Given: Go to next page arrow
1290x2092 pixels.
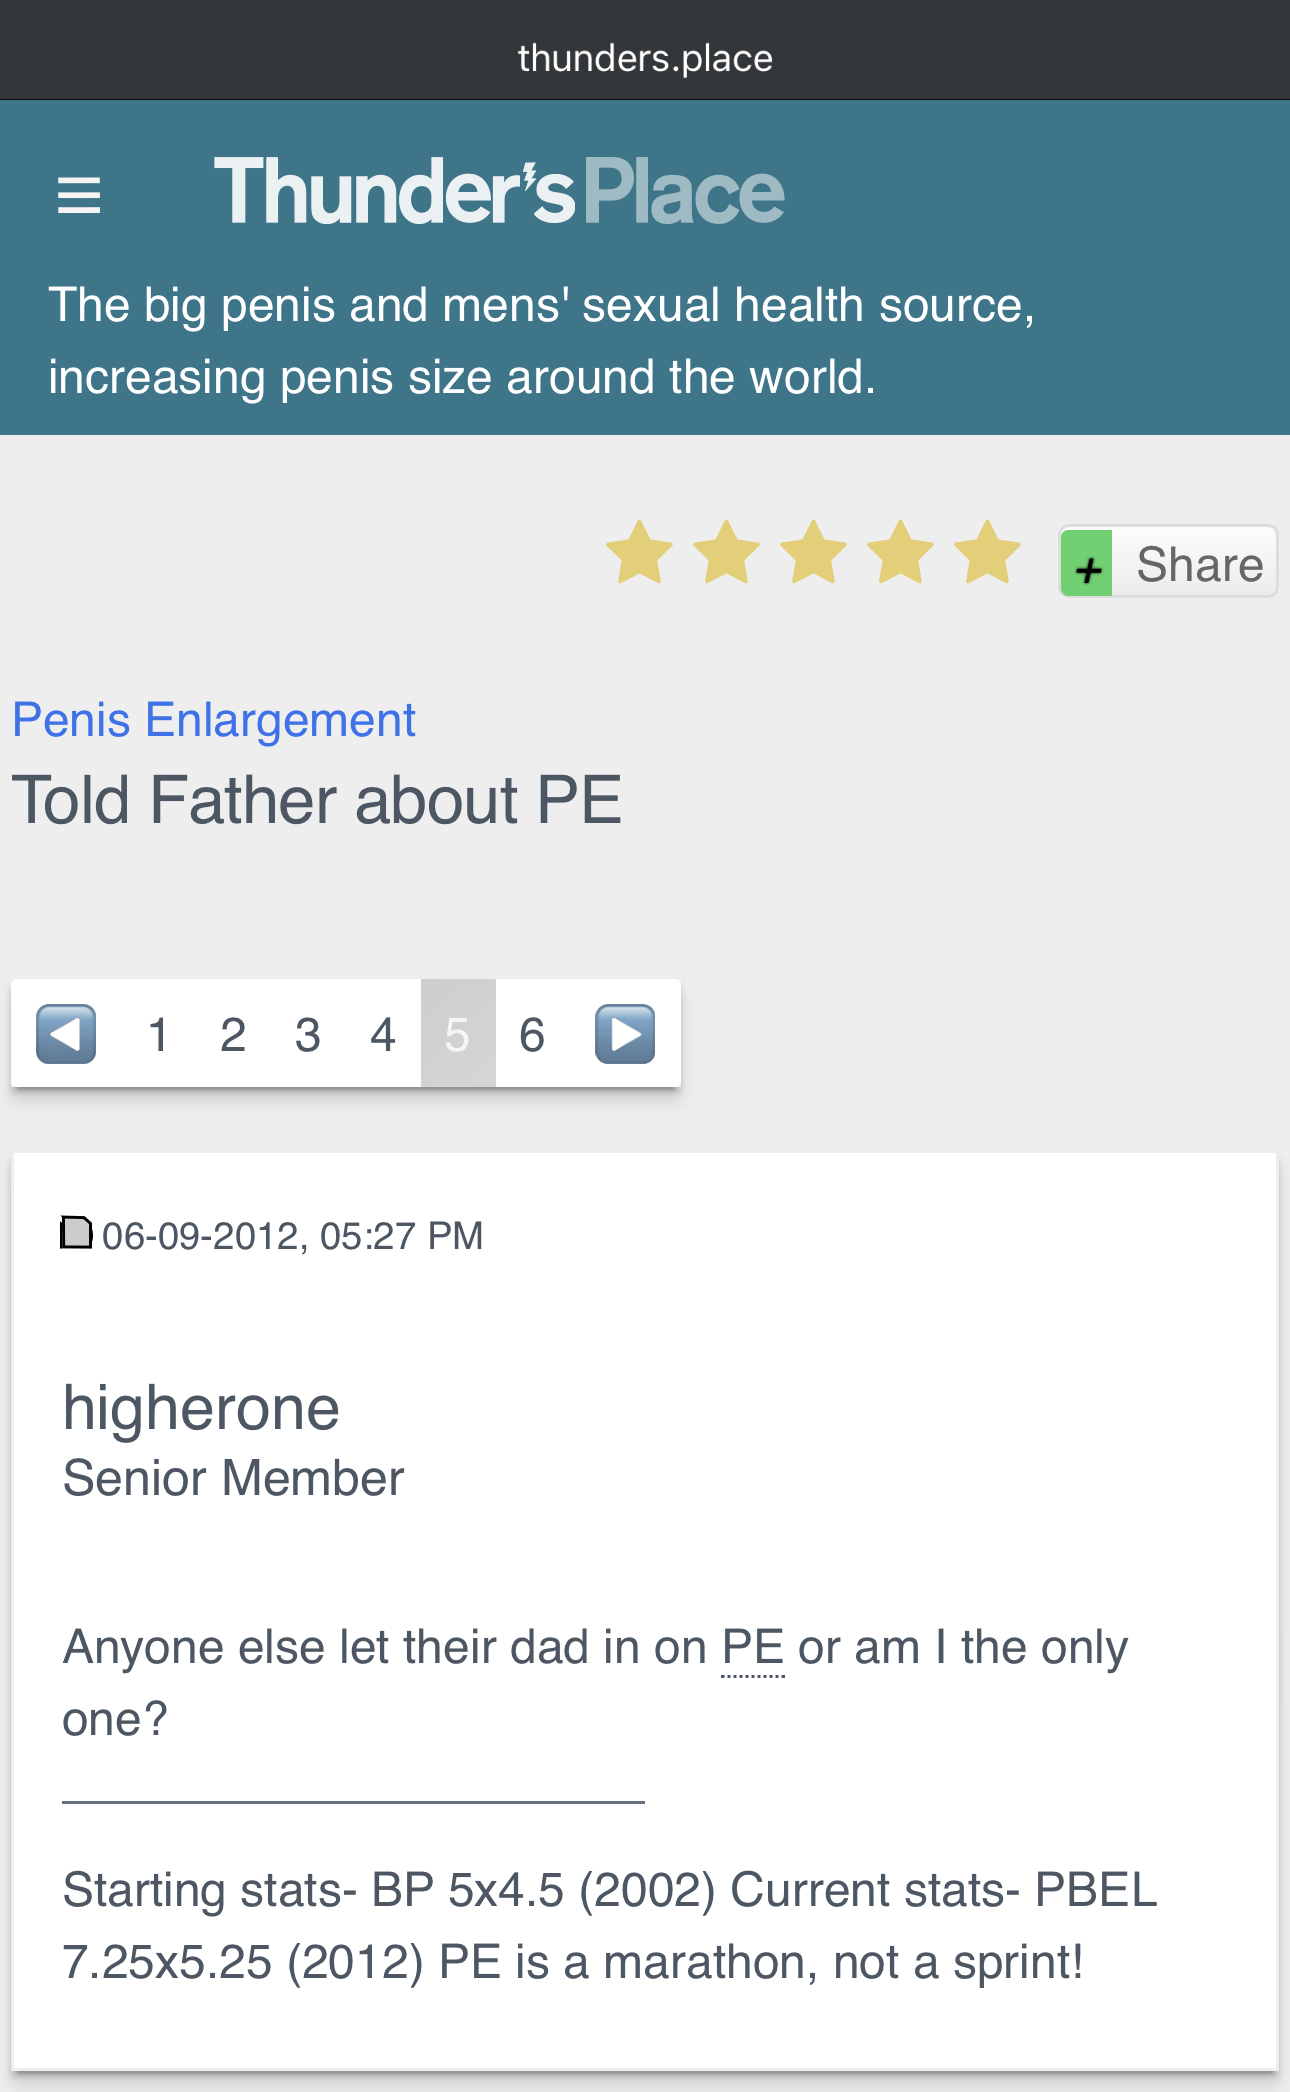Looking at the screenshot, I should point(625,1033).
